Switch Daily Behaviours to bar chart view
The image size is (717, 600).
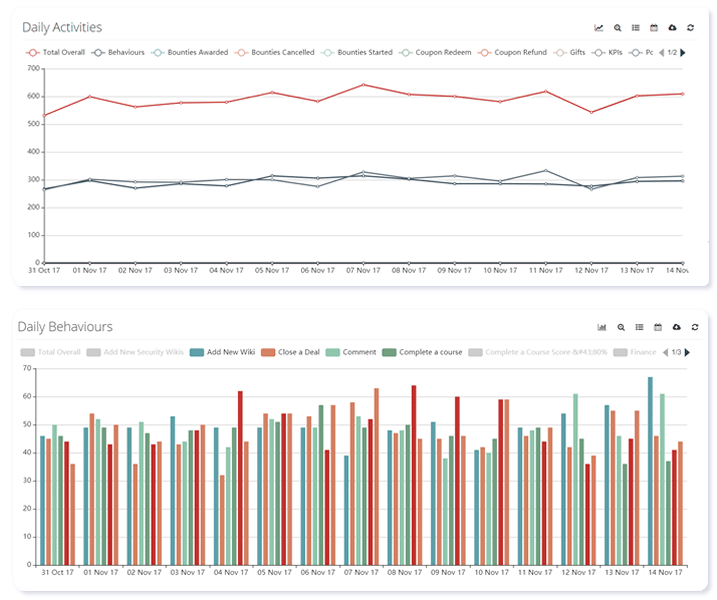click(x=602, y=327)
